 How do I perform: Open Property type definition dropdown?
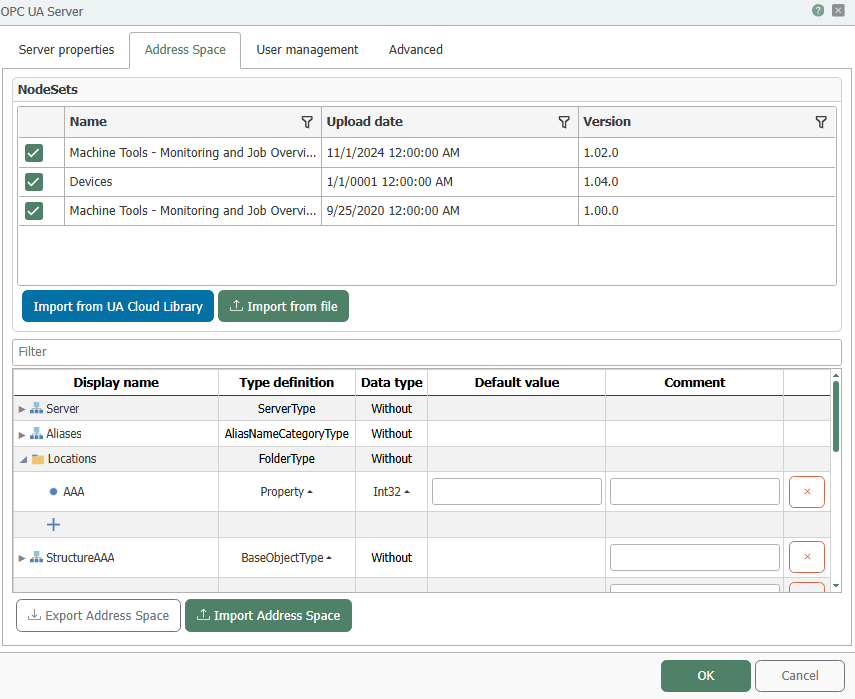(286, 492)
